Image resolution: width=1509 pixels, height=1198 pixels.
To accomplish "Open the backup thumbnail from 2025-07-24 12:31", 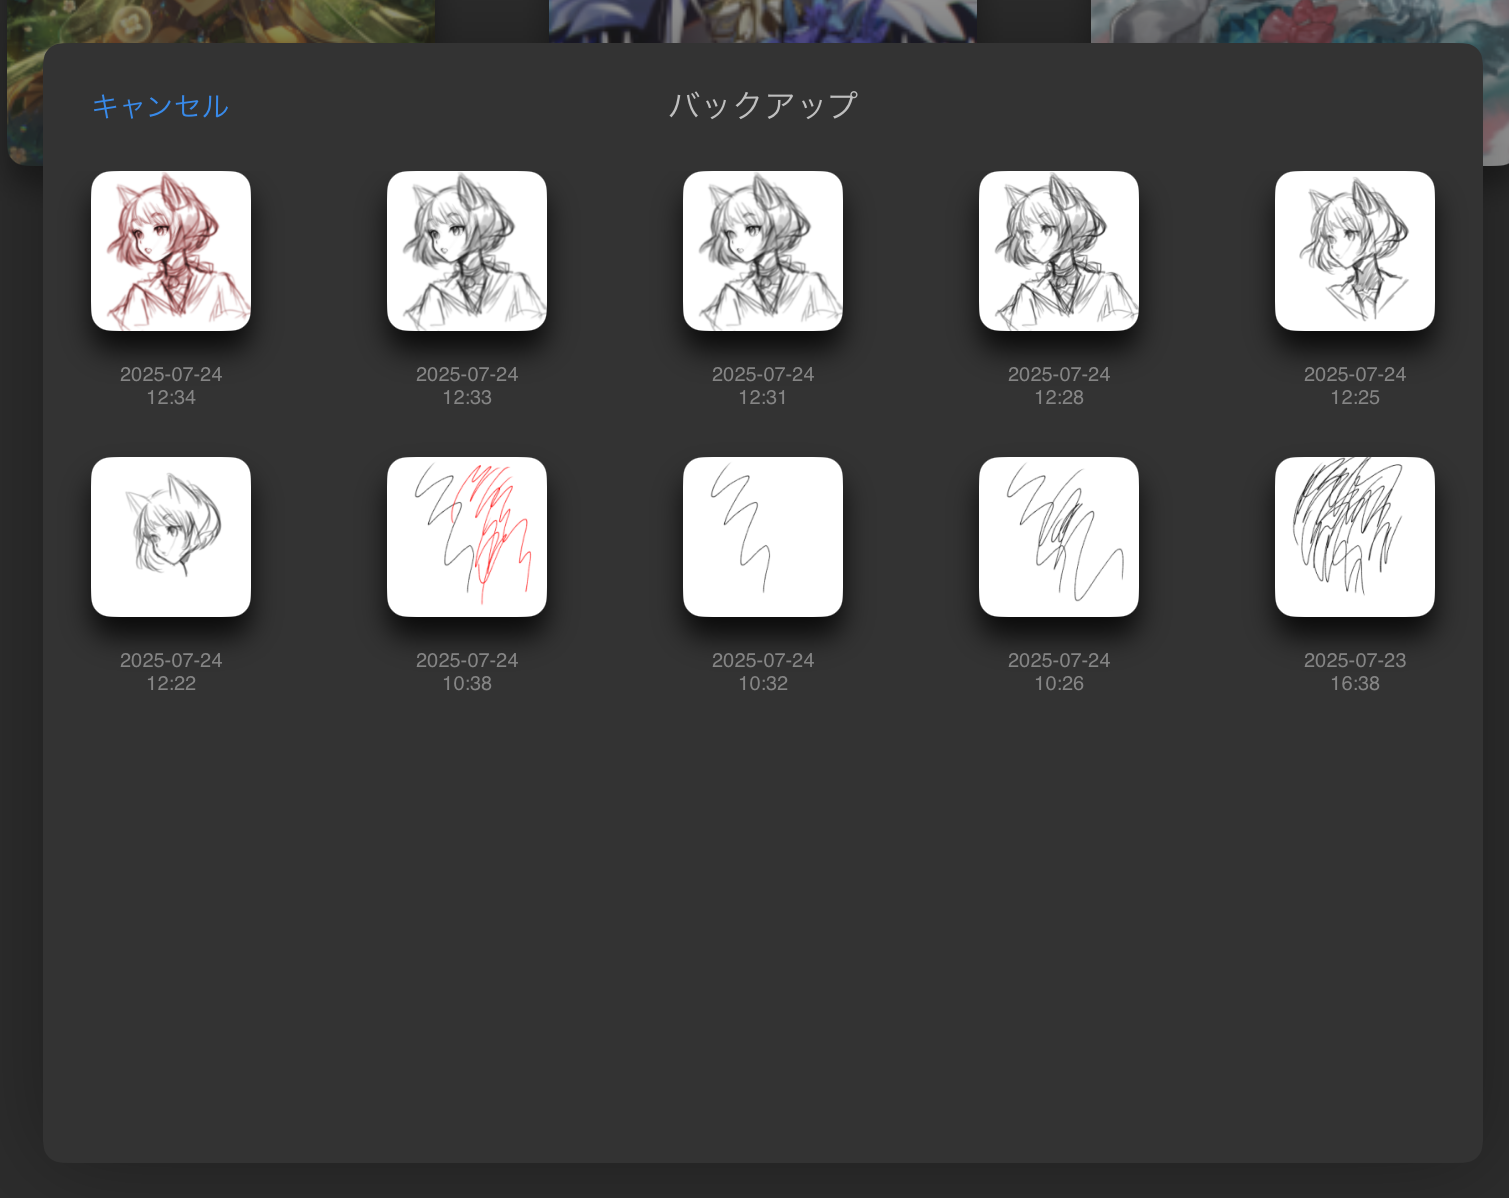I will click(763, 251).
